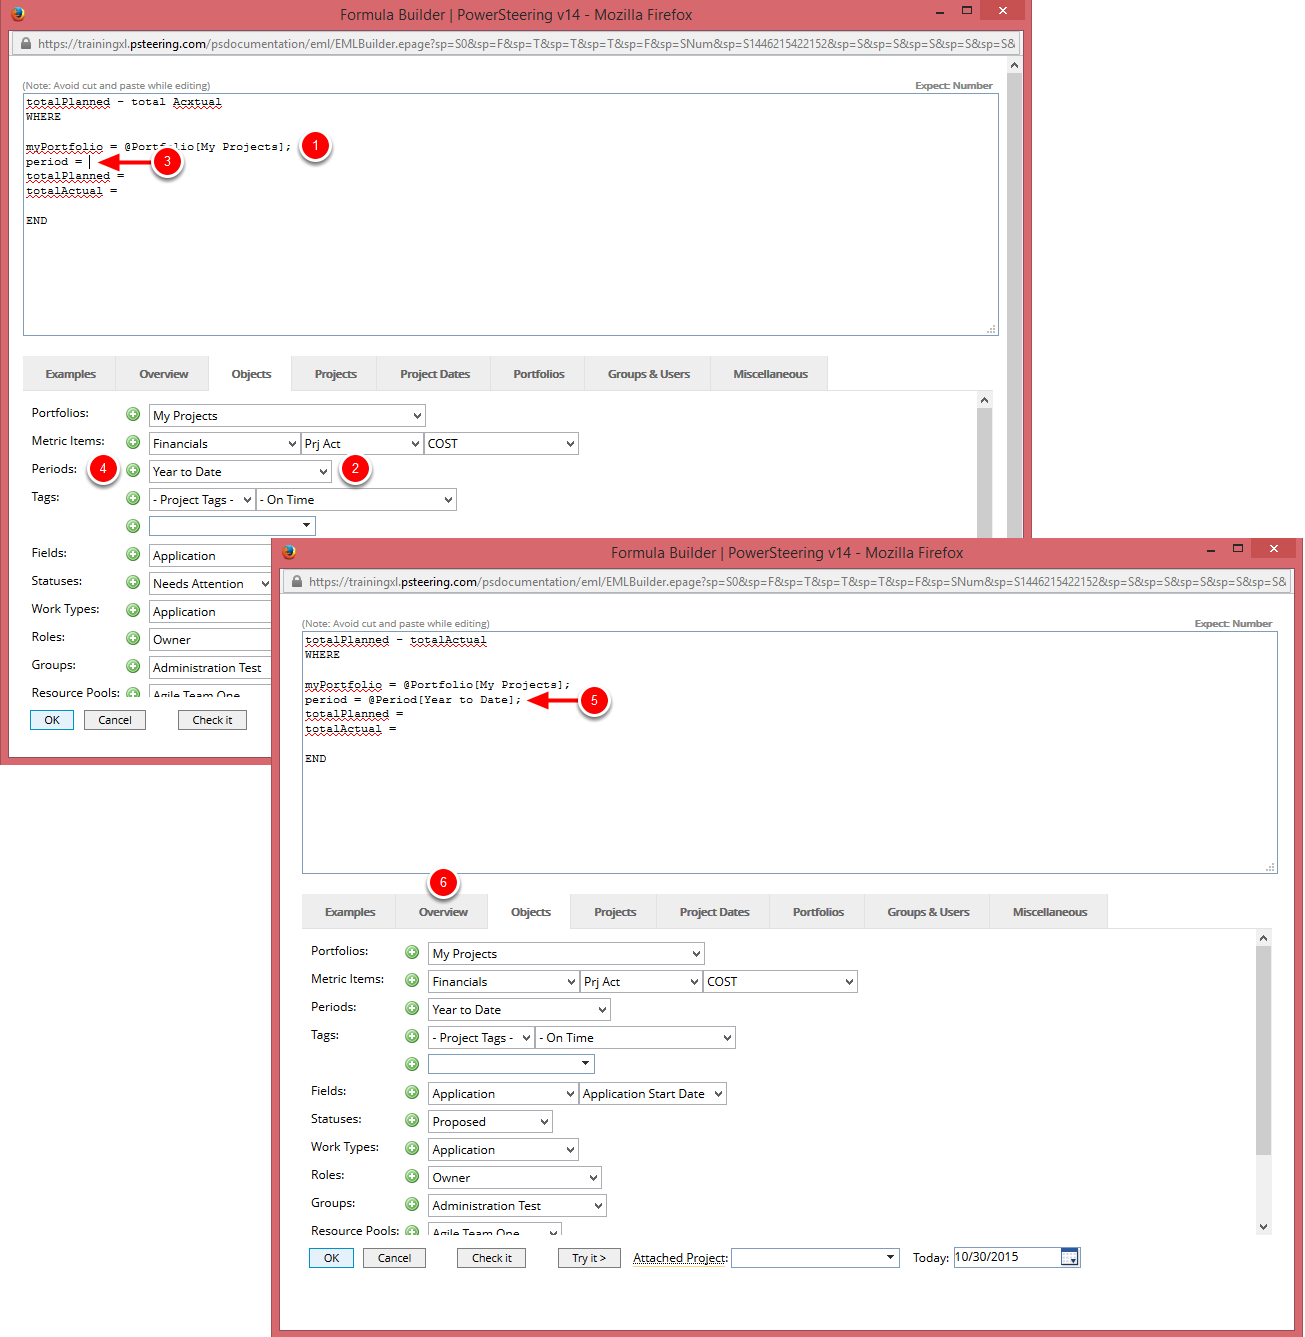
Task: Open Year to Date dropdown in front window
Action: point(520,1010)
